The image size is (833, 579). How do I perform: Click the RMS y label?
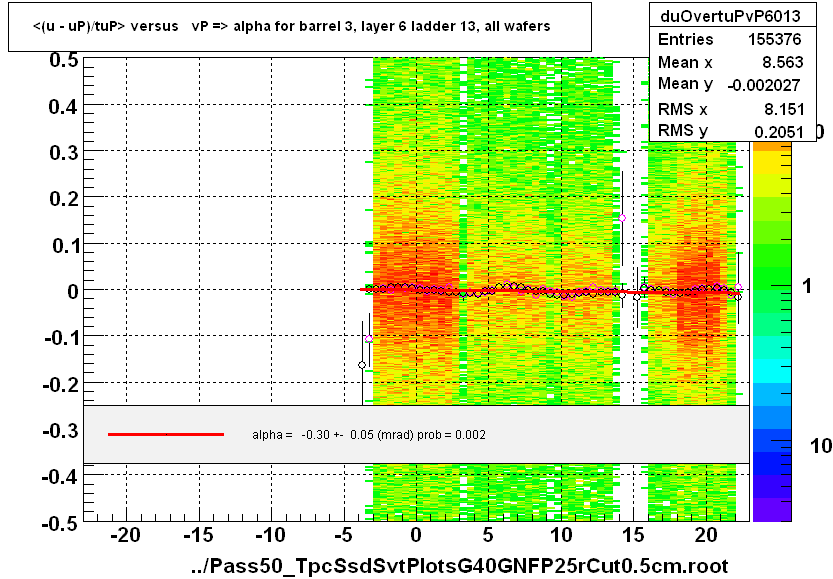point(683,131)
